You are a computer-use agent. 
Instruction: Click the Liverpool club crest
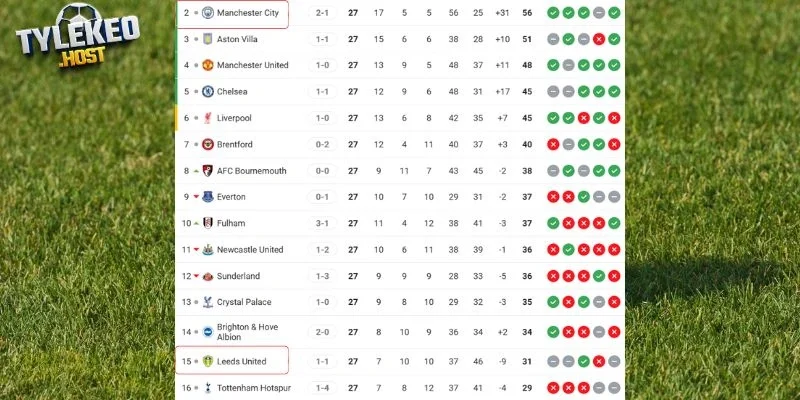[208, 118]
